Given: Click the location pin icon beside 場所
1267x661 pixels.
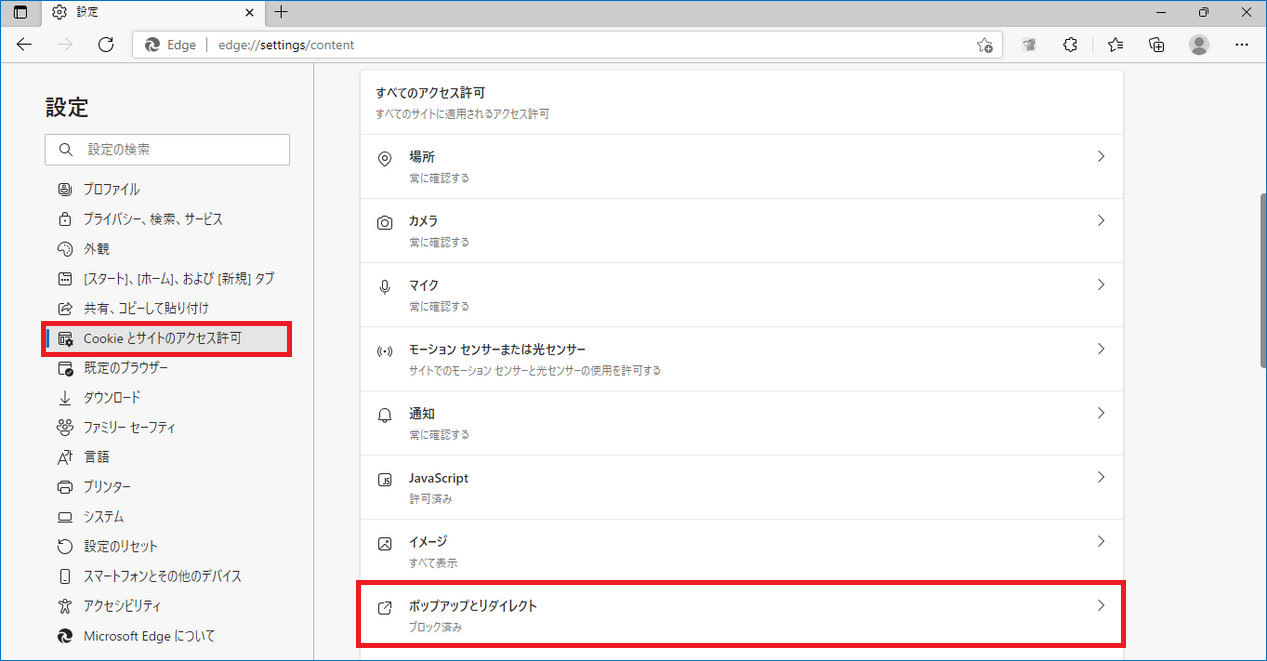Looking at the screenshot, I should [384, 158].
